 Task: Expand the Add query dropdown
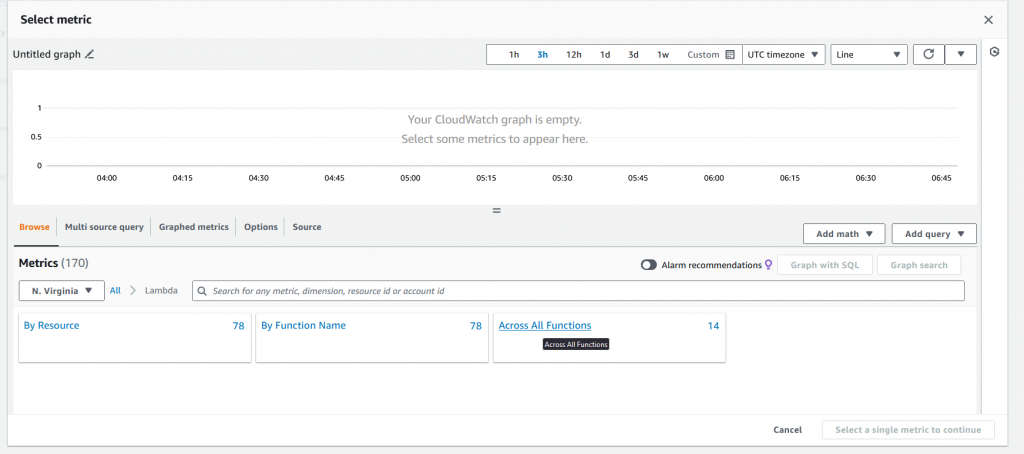click(934, 233)
